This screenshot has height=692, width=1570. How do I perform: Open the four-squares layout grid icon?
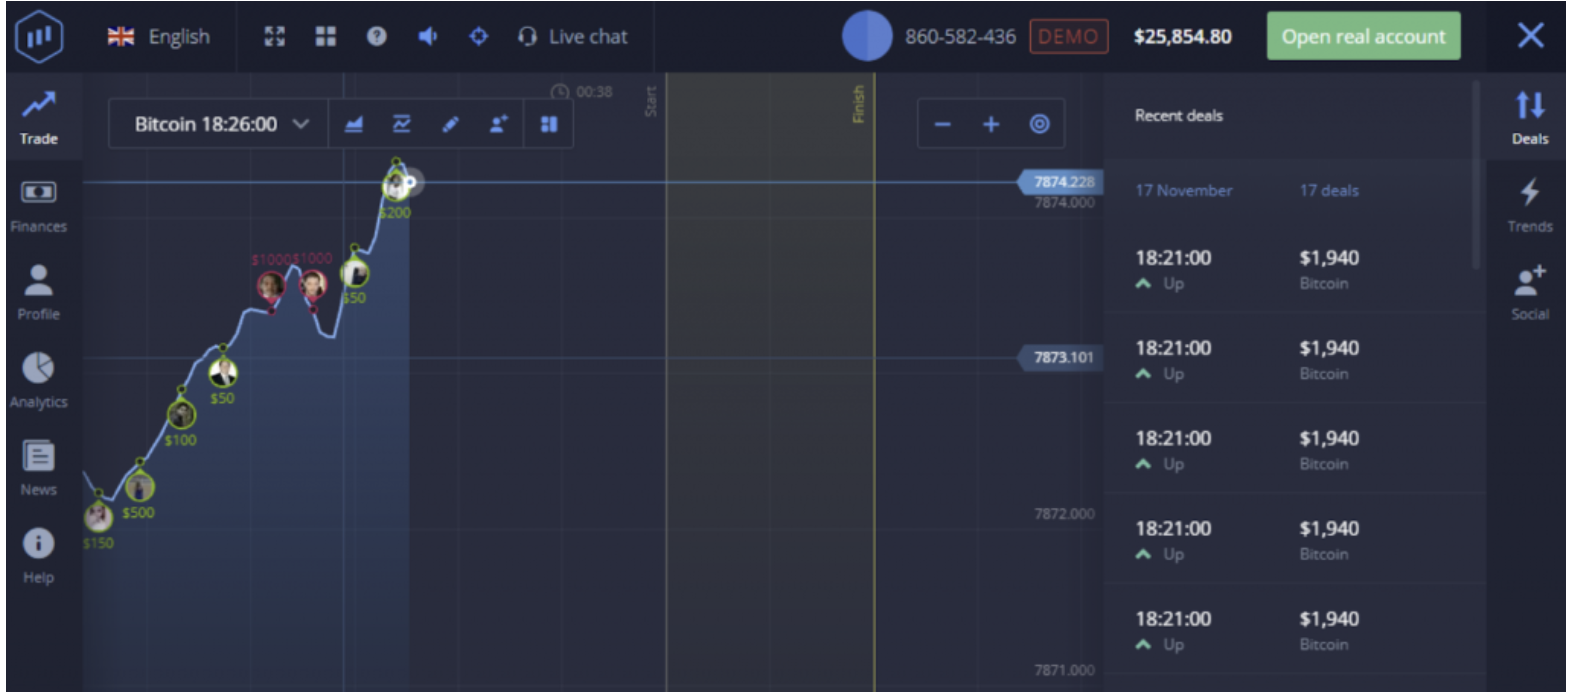[325, 37]
